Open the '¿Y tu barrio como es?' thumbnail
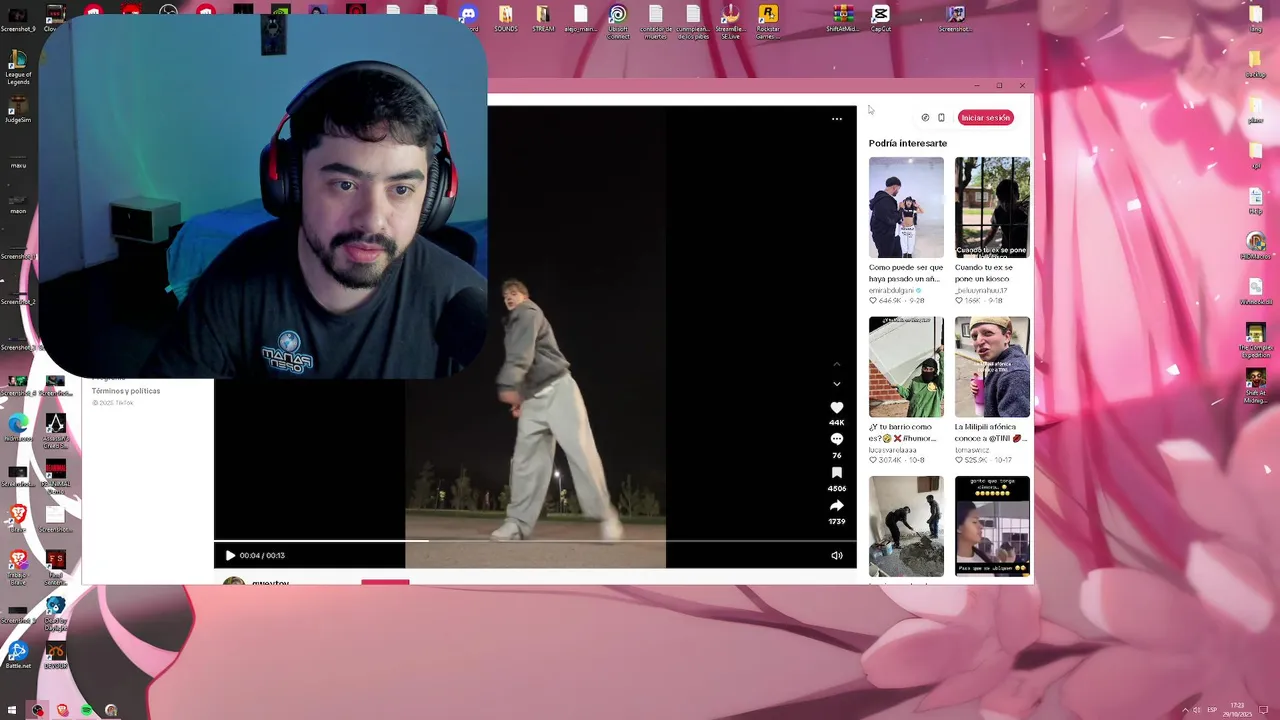Image resolution: width=1280 pixels, height=720 pixels. pos(906,367)
